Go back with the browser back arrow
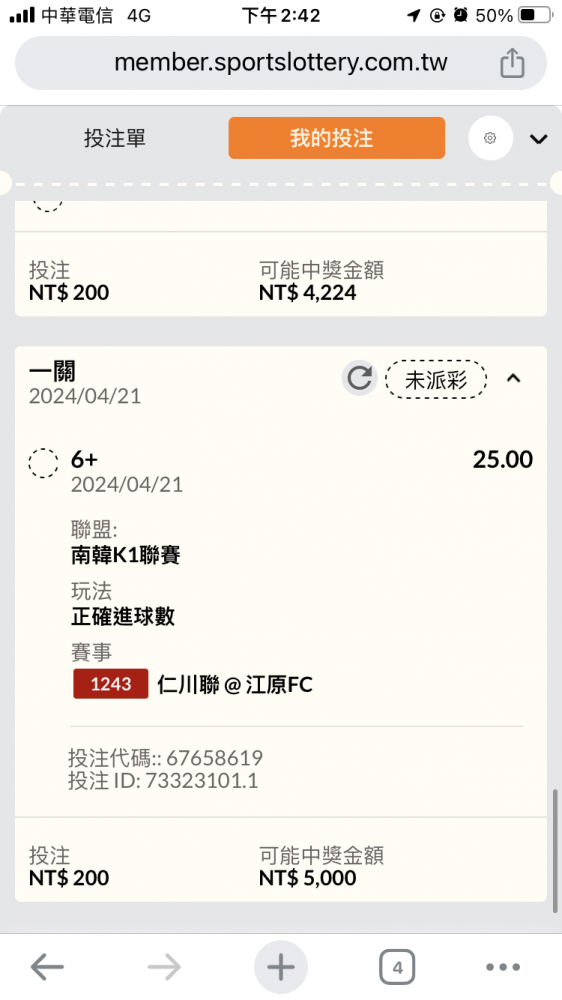Image resolution: width=562 pixels, height=1000 pixels. click(x=47, y=967)
